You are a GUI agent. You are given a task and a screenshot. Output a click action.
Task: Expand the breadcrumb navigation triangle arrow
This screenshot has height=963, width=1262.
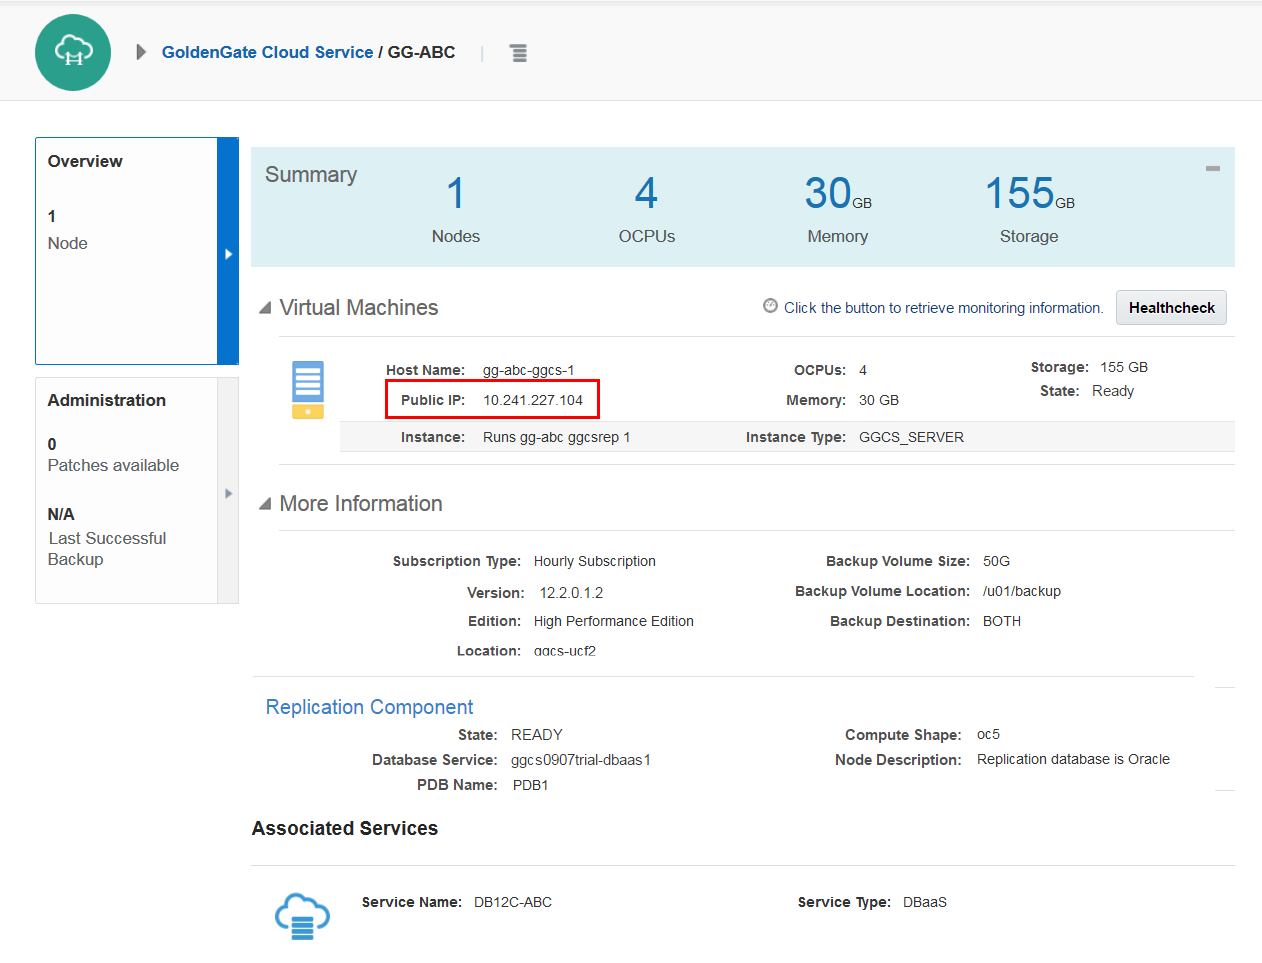tap(141, 52)
